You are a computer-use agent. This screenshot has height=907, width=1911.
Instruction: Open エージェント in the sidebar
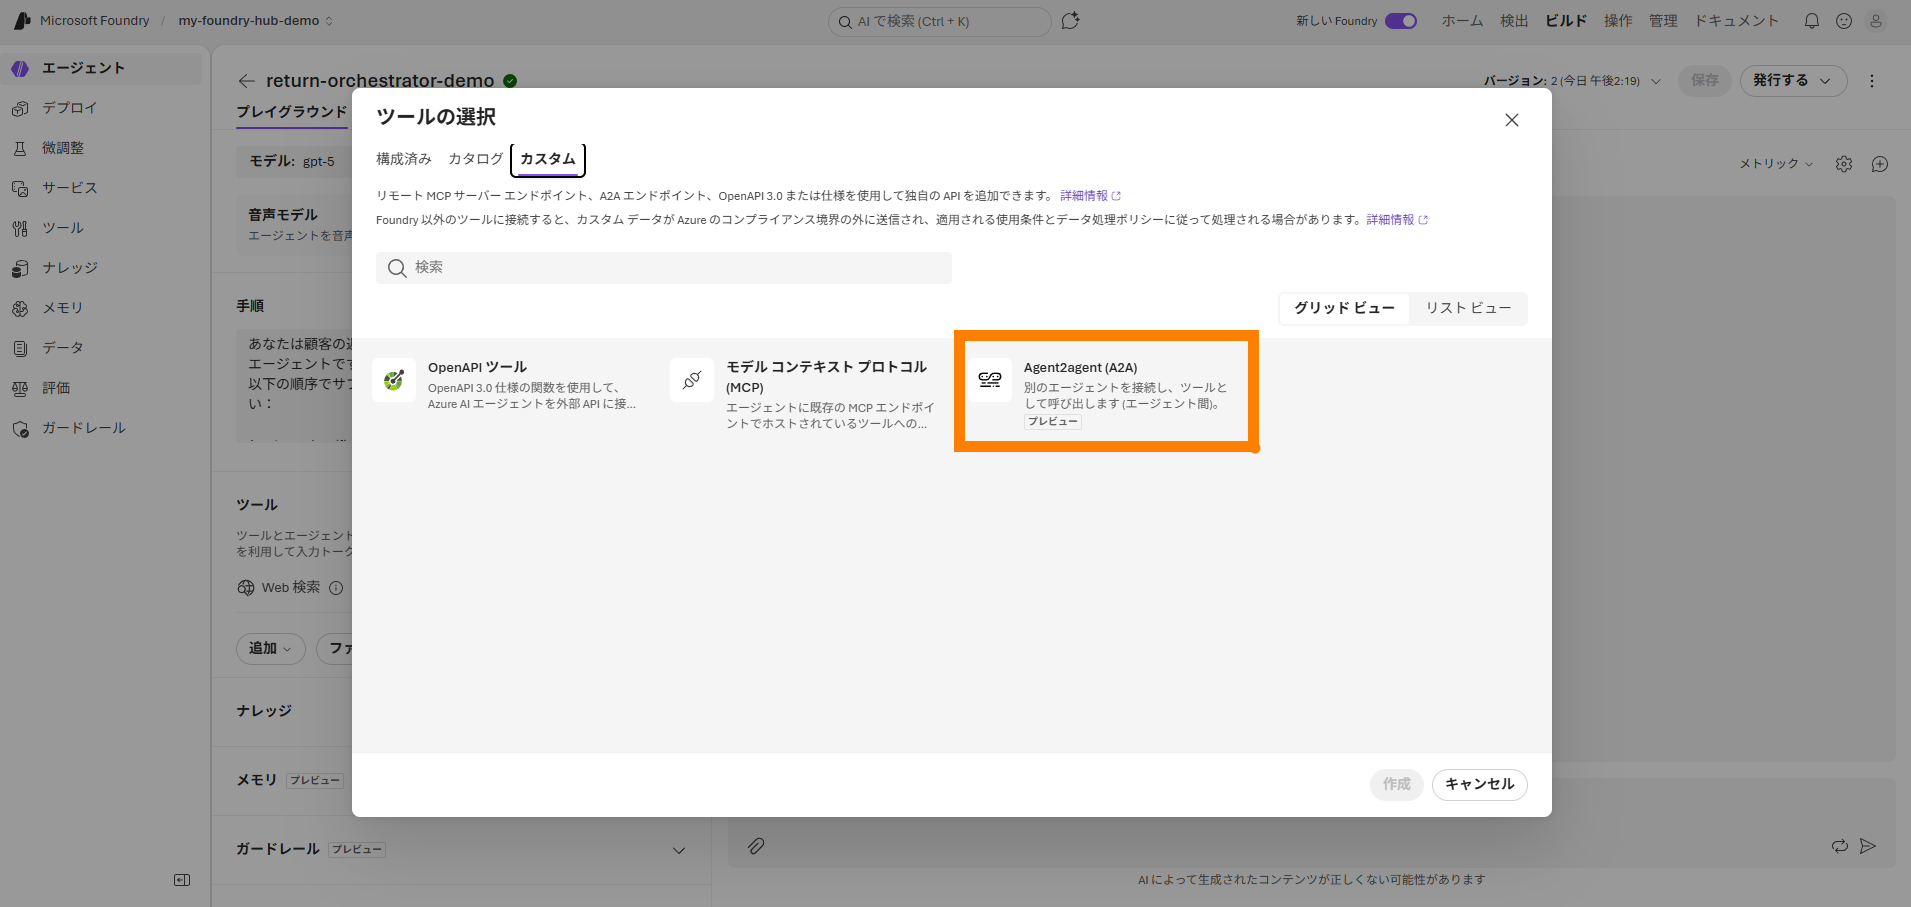point(101,68)
